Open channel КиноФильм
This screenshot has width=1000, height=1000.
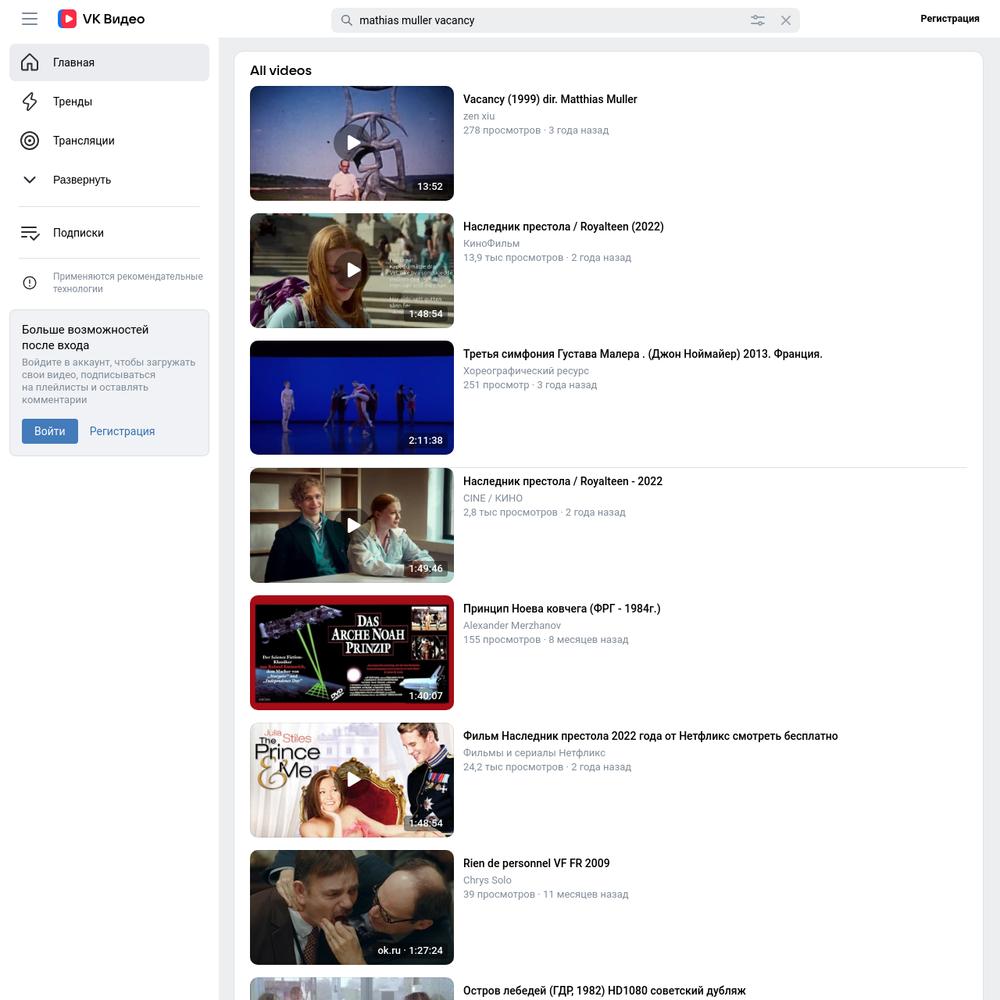point(491,243)
